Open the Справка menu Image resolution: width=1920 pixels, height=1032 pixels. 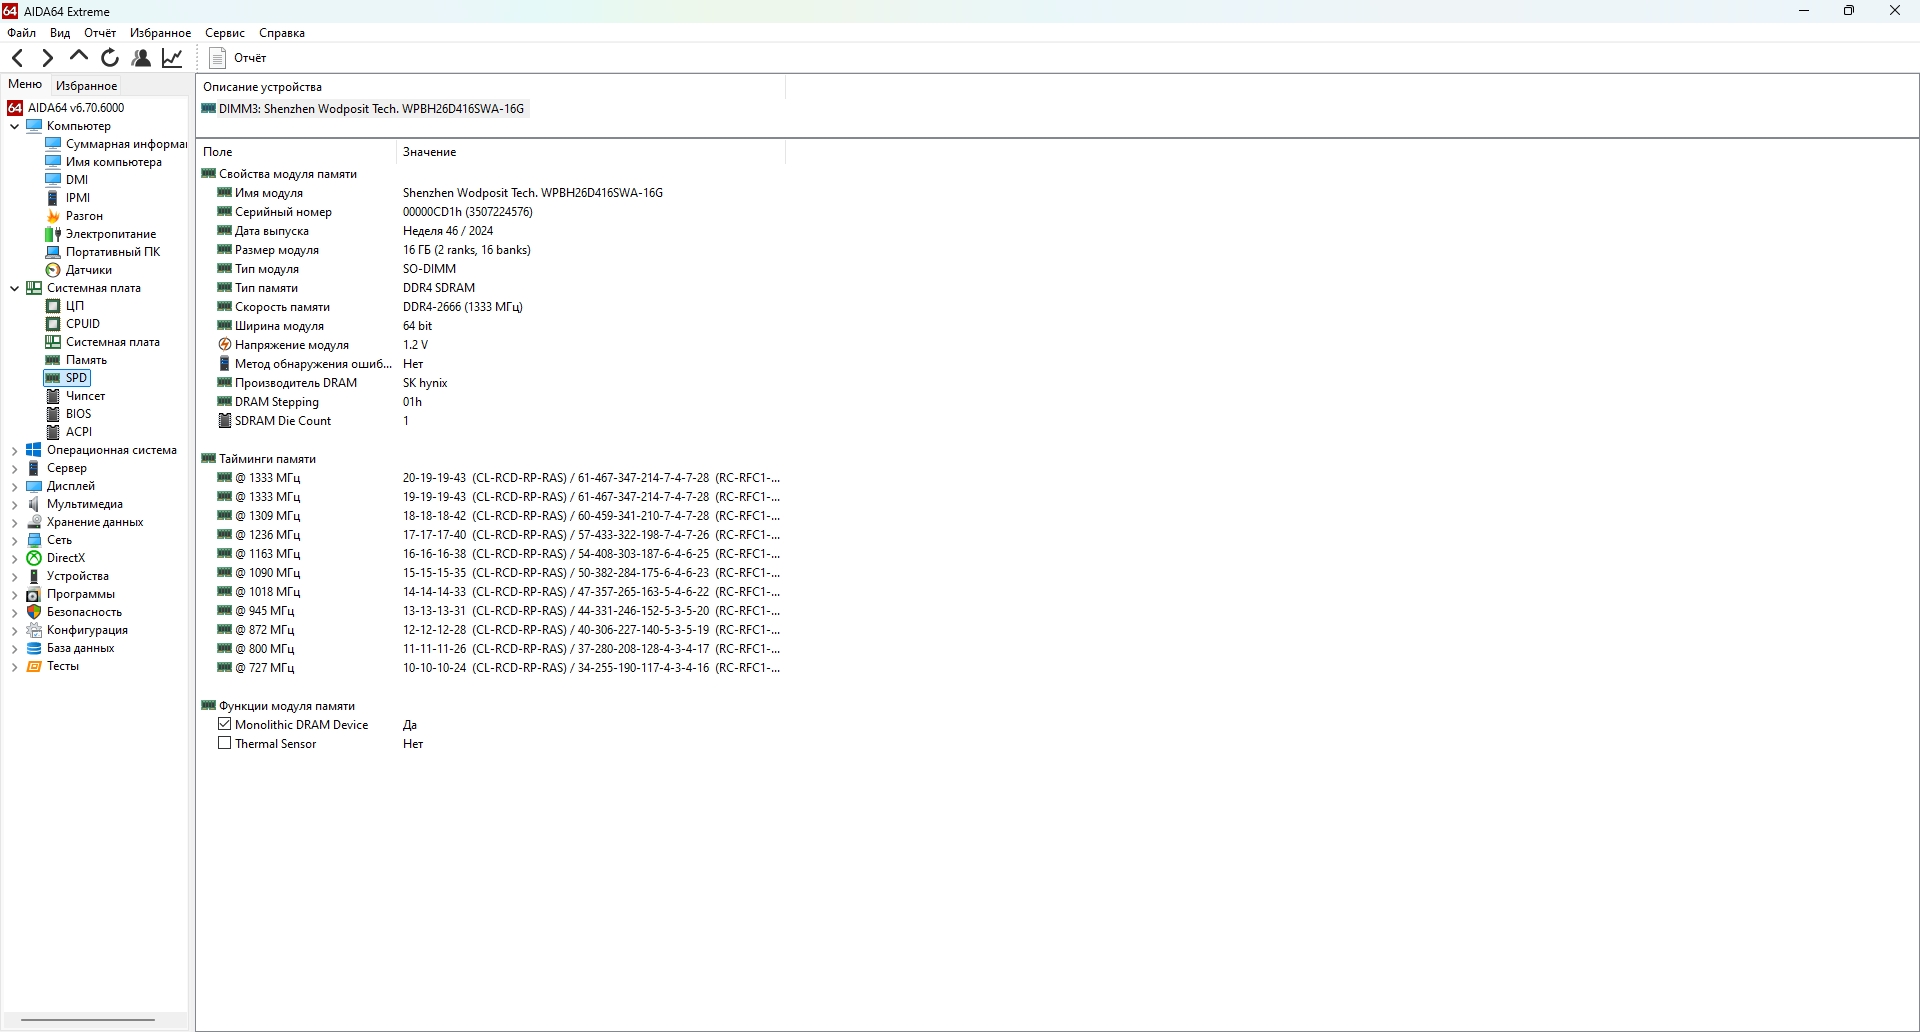click(x=282, y=33)
